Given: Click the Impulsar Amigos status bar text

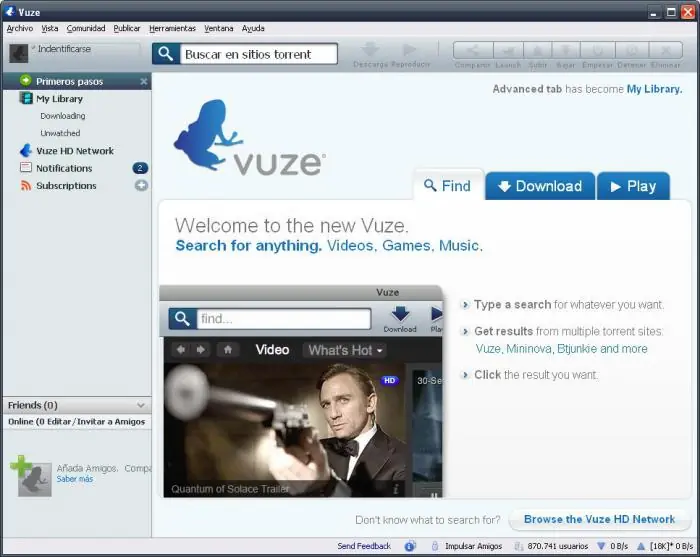Looking at the screenshot, I should tap(473, 546).
